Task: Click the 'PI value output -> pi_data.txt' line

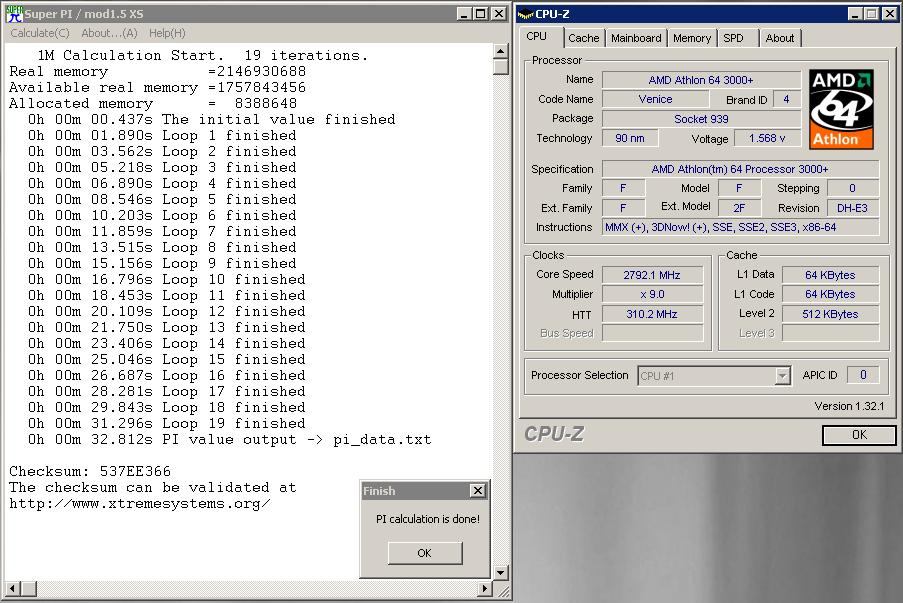Action: [x=230, y=439]
